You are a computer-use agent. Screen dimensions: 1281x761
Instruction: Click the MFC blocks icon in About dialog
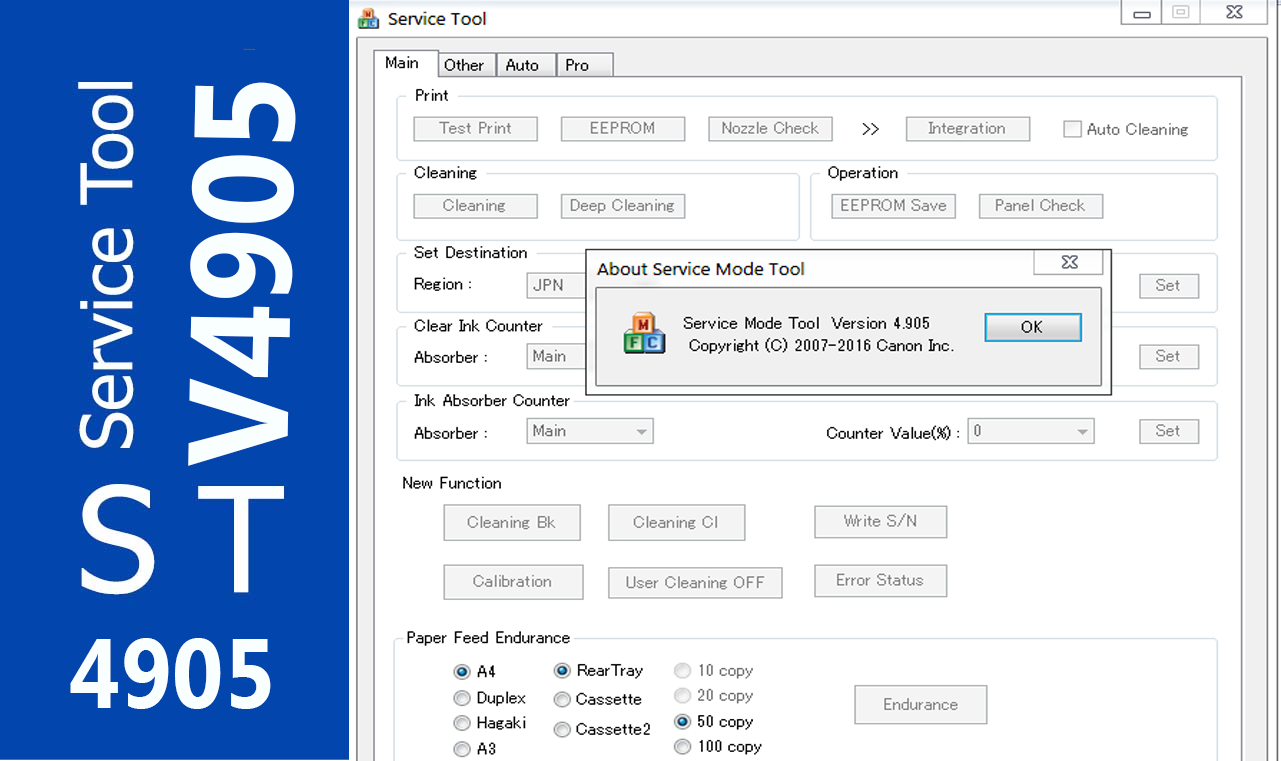644,333
